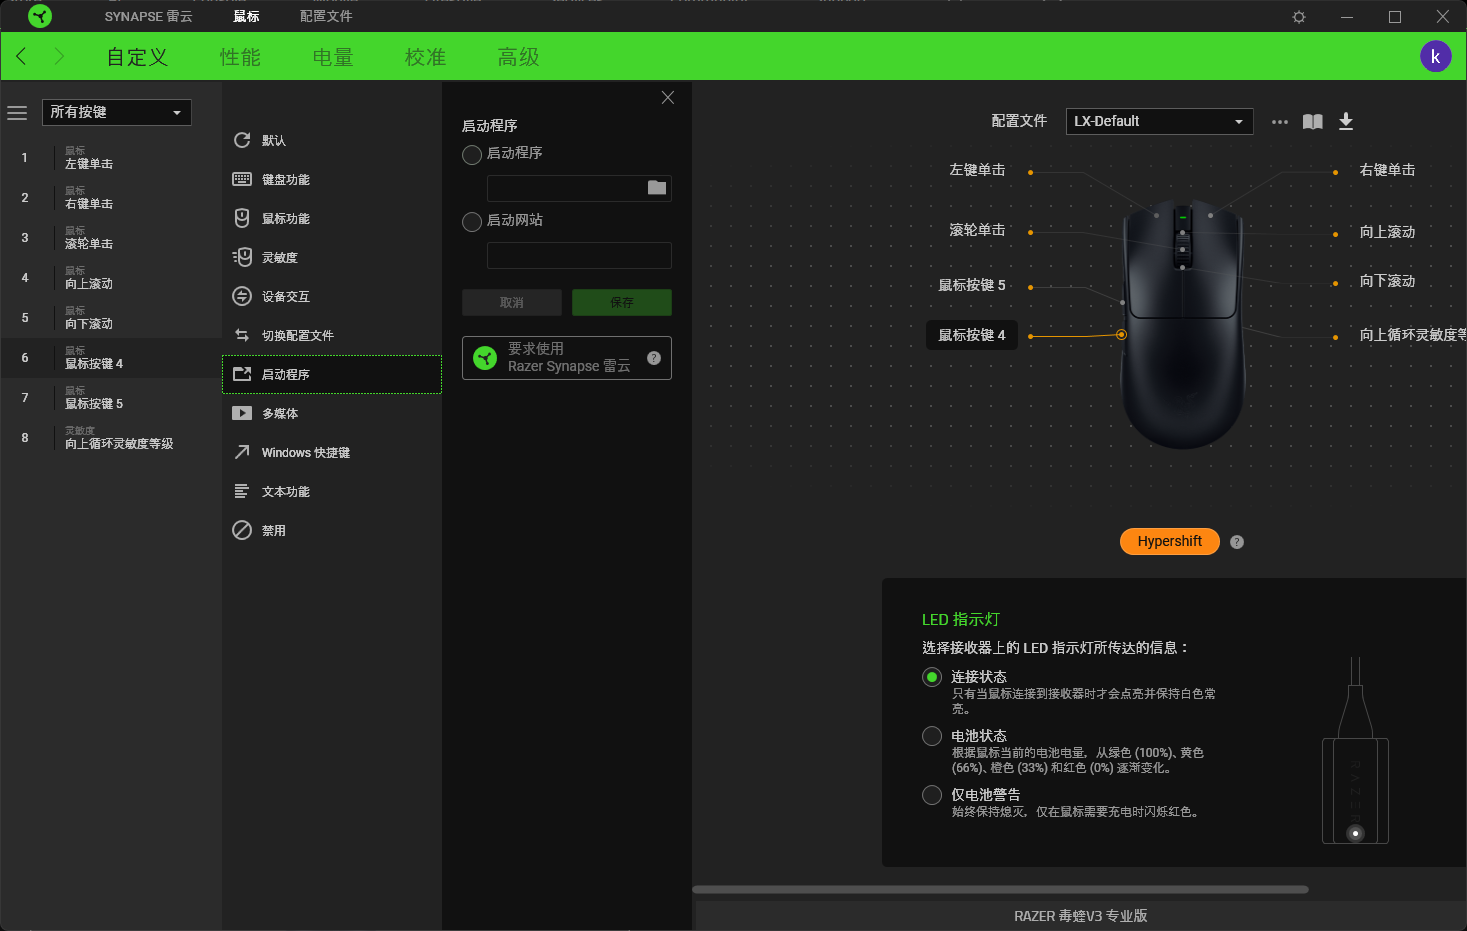
Task: Click the green Razer icon in 要求使用 box
Action: 485,358
